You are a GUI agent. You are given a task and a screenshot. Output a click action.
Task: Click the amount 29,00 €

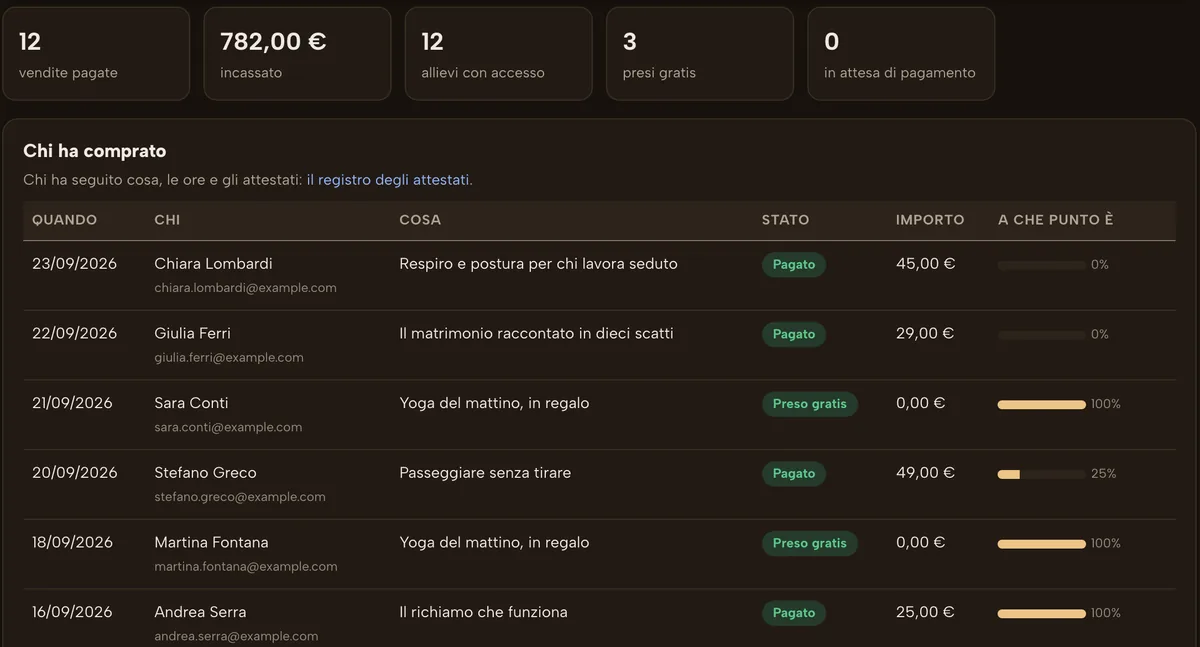(925, 333)
